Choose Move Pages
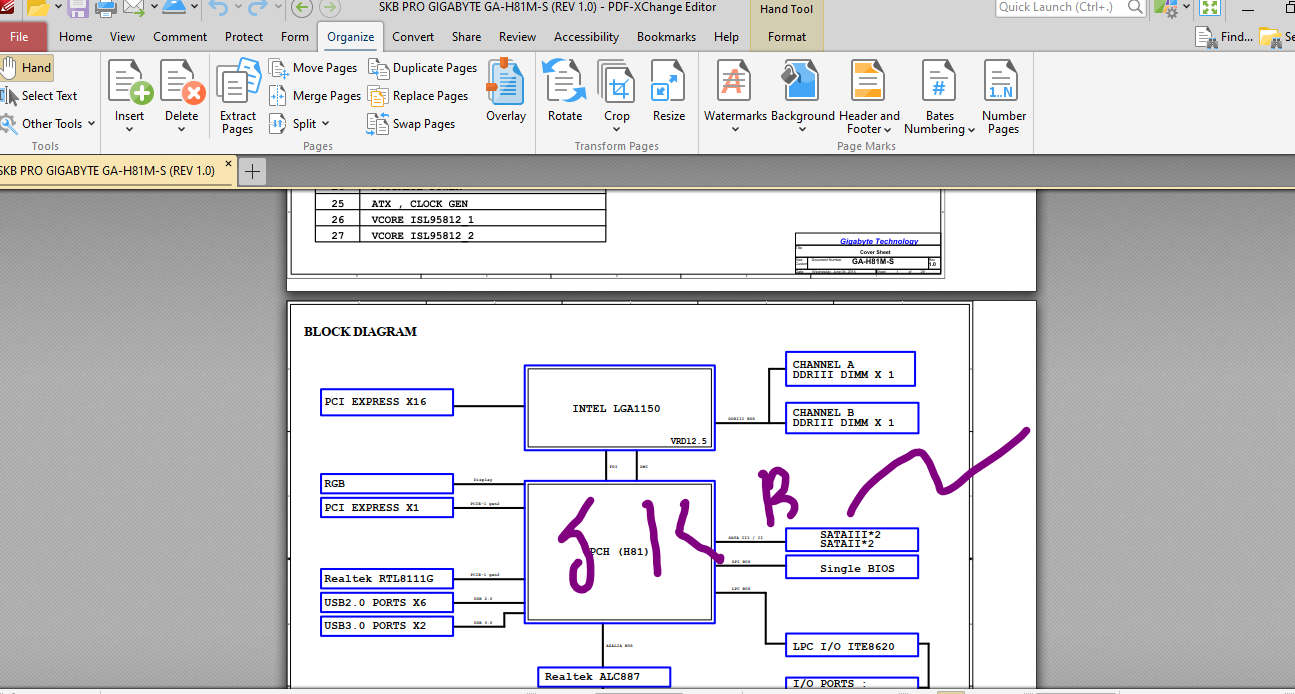Image resolution: width=1295 pixels, height=694 pixels. [x=313, y=68]
